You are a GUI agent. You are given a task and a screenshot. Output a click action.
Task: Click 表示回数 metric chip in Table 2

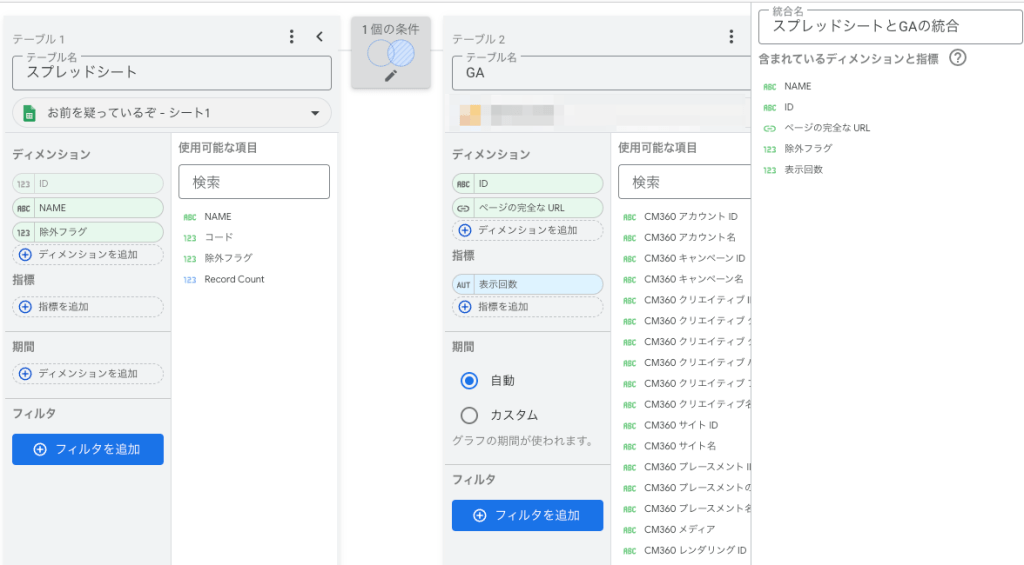pyautogui.click(x=528, y=285)
